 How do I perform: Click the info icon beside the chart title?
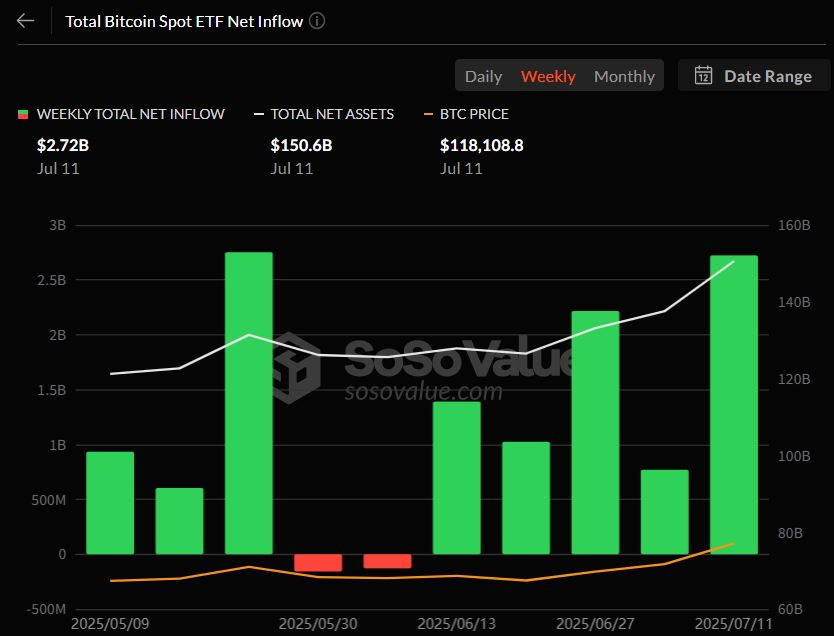pos(317,21)
